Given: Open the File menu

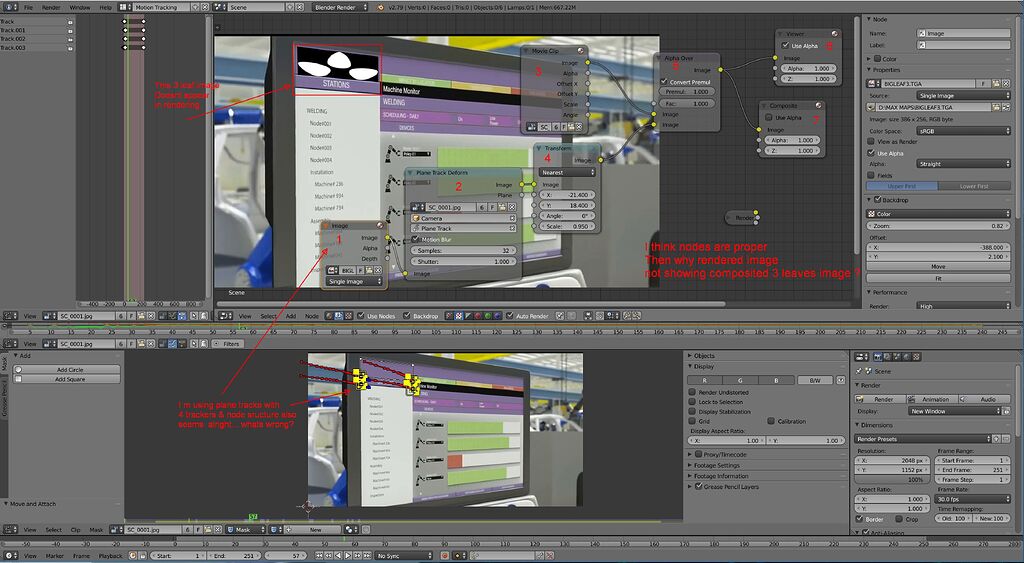Looking at the screenshot, I should pos(28,7).
